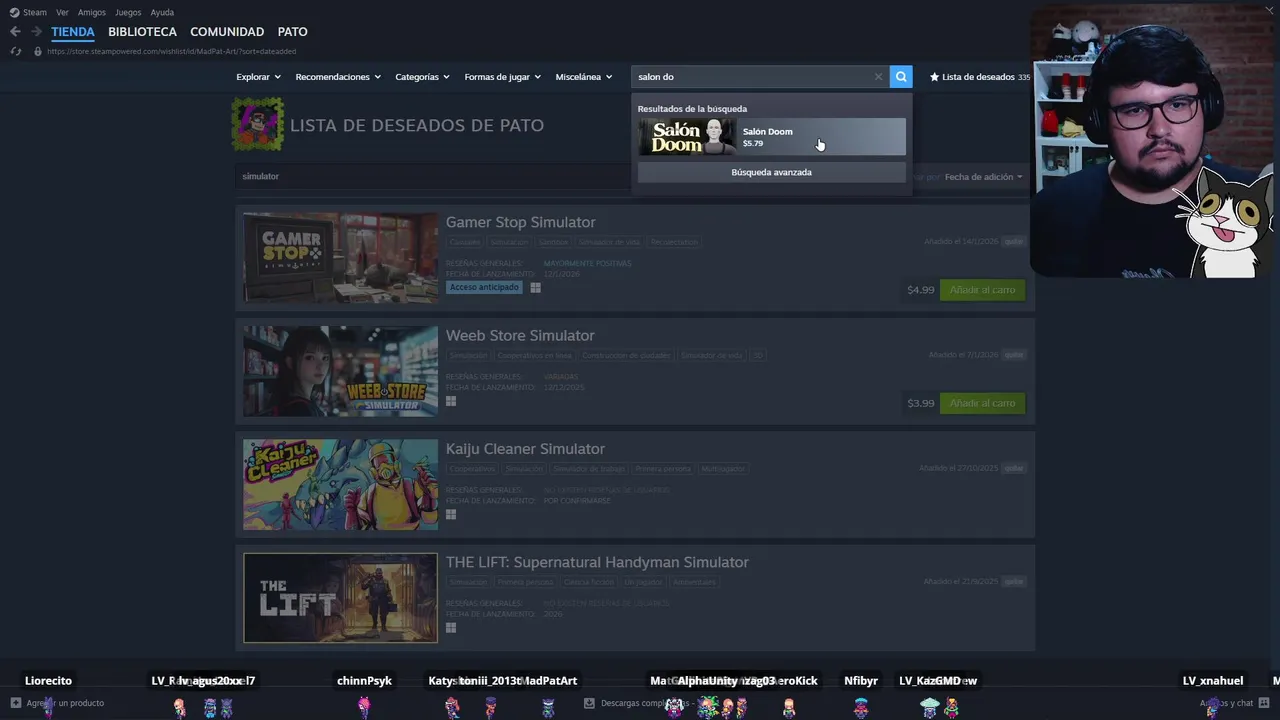Screen dimensions: 1280x720
Task: Expand the Formas de jugar dropdown
Action: pos(502,77)
